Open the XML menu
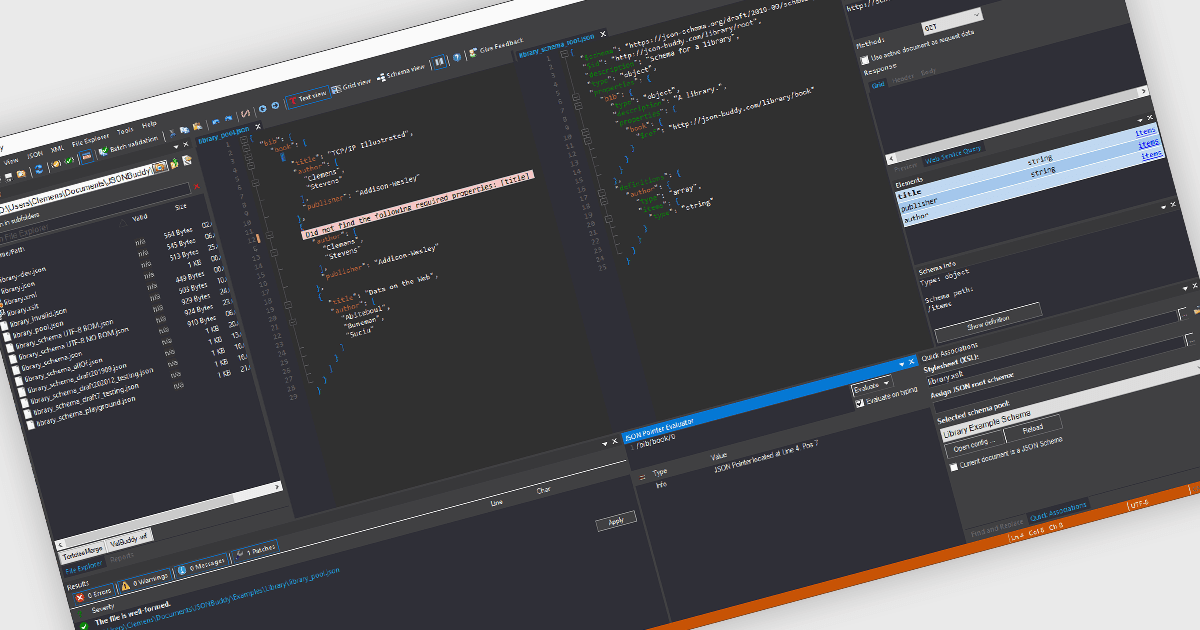The width and height of the screenshot is (1200, 630). point(58,149)
